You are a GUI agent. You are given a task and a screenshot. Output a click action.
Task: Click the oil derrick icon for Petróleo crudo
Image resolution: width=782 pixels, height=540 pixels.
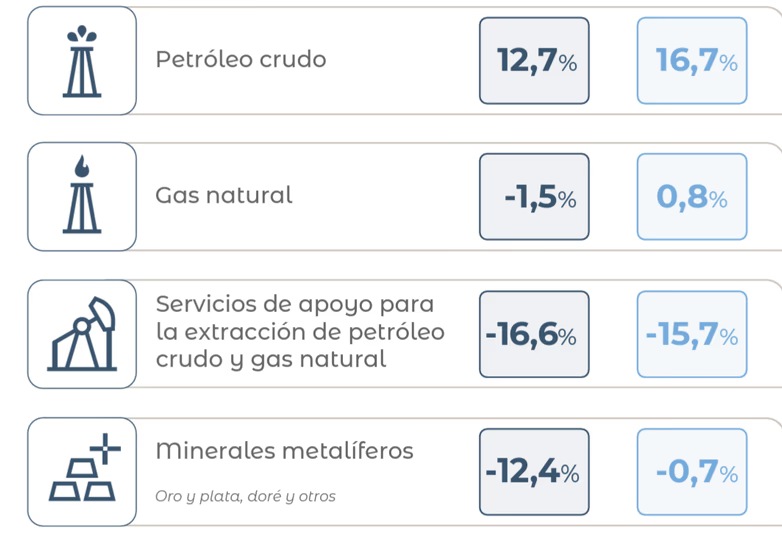point(82,61)
